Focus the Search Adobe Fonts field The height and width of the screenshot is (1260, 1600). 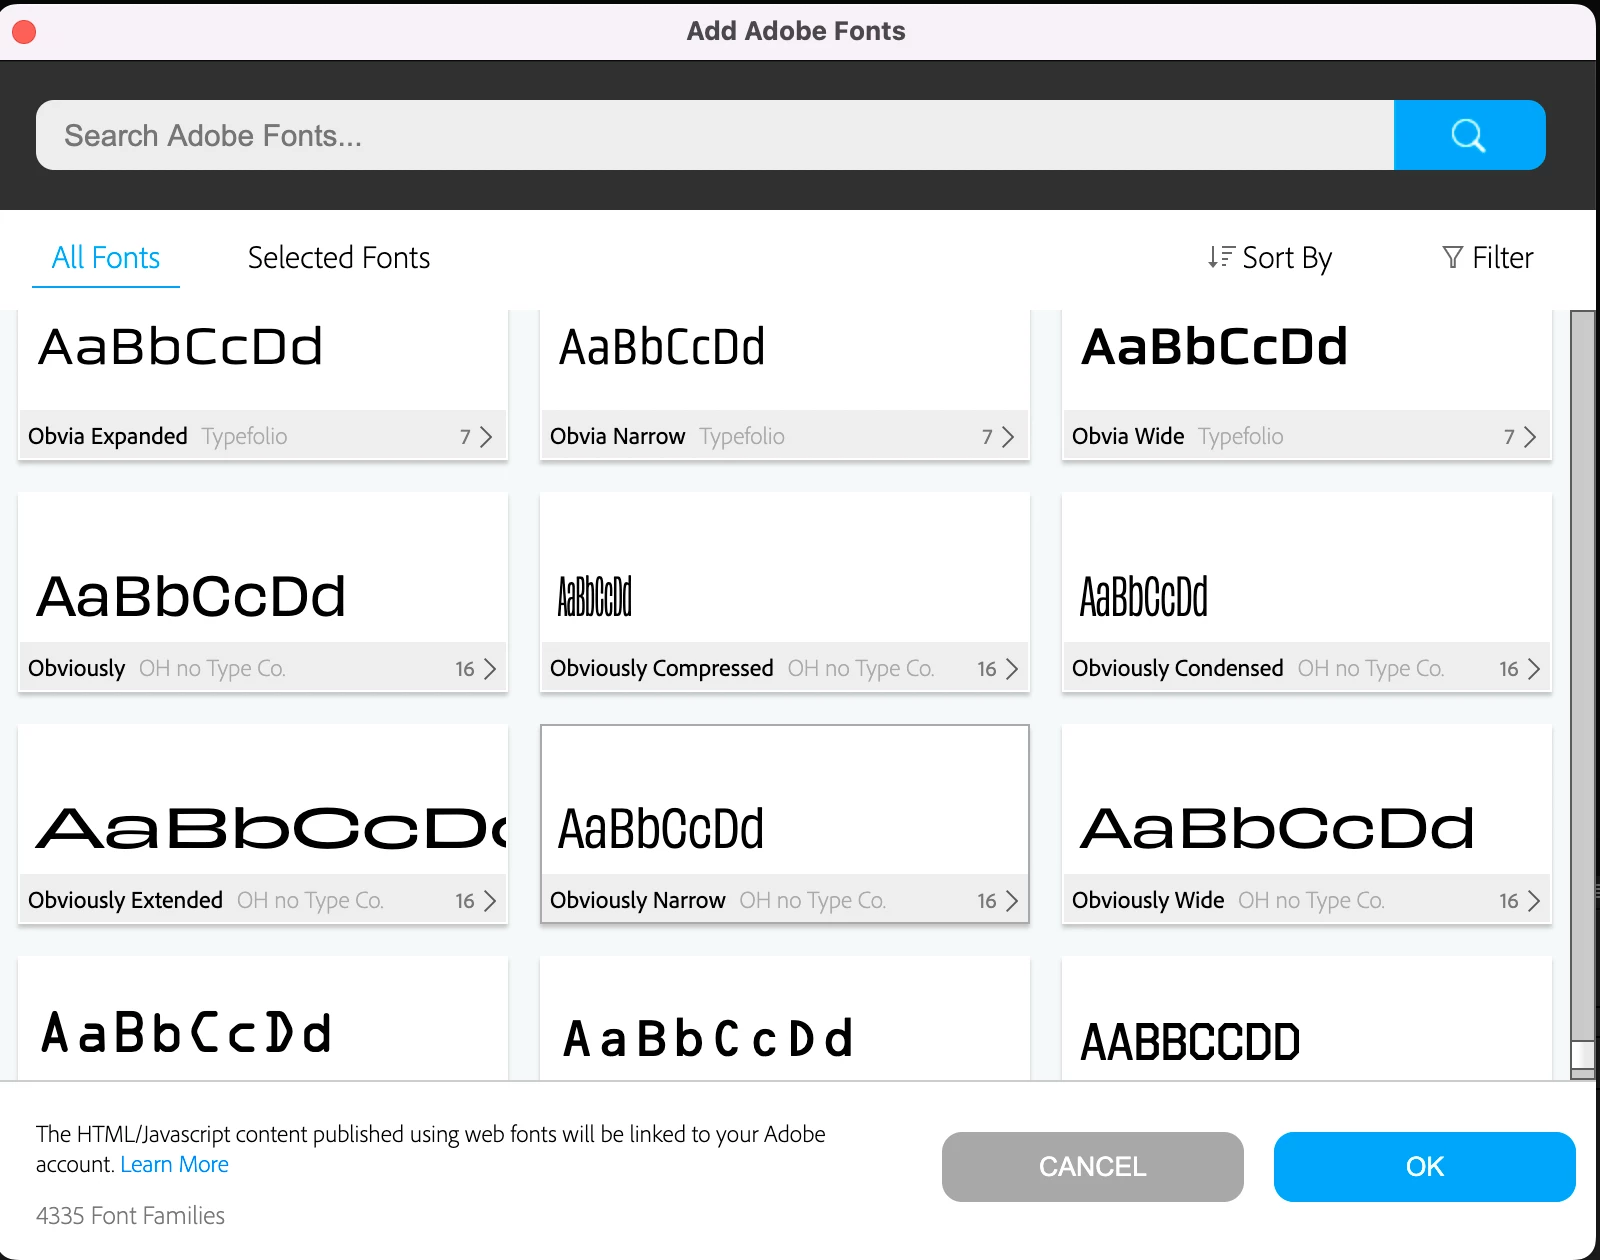coord(715,135)
